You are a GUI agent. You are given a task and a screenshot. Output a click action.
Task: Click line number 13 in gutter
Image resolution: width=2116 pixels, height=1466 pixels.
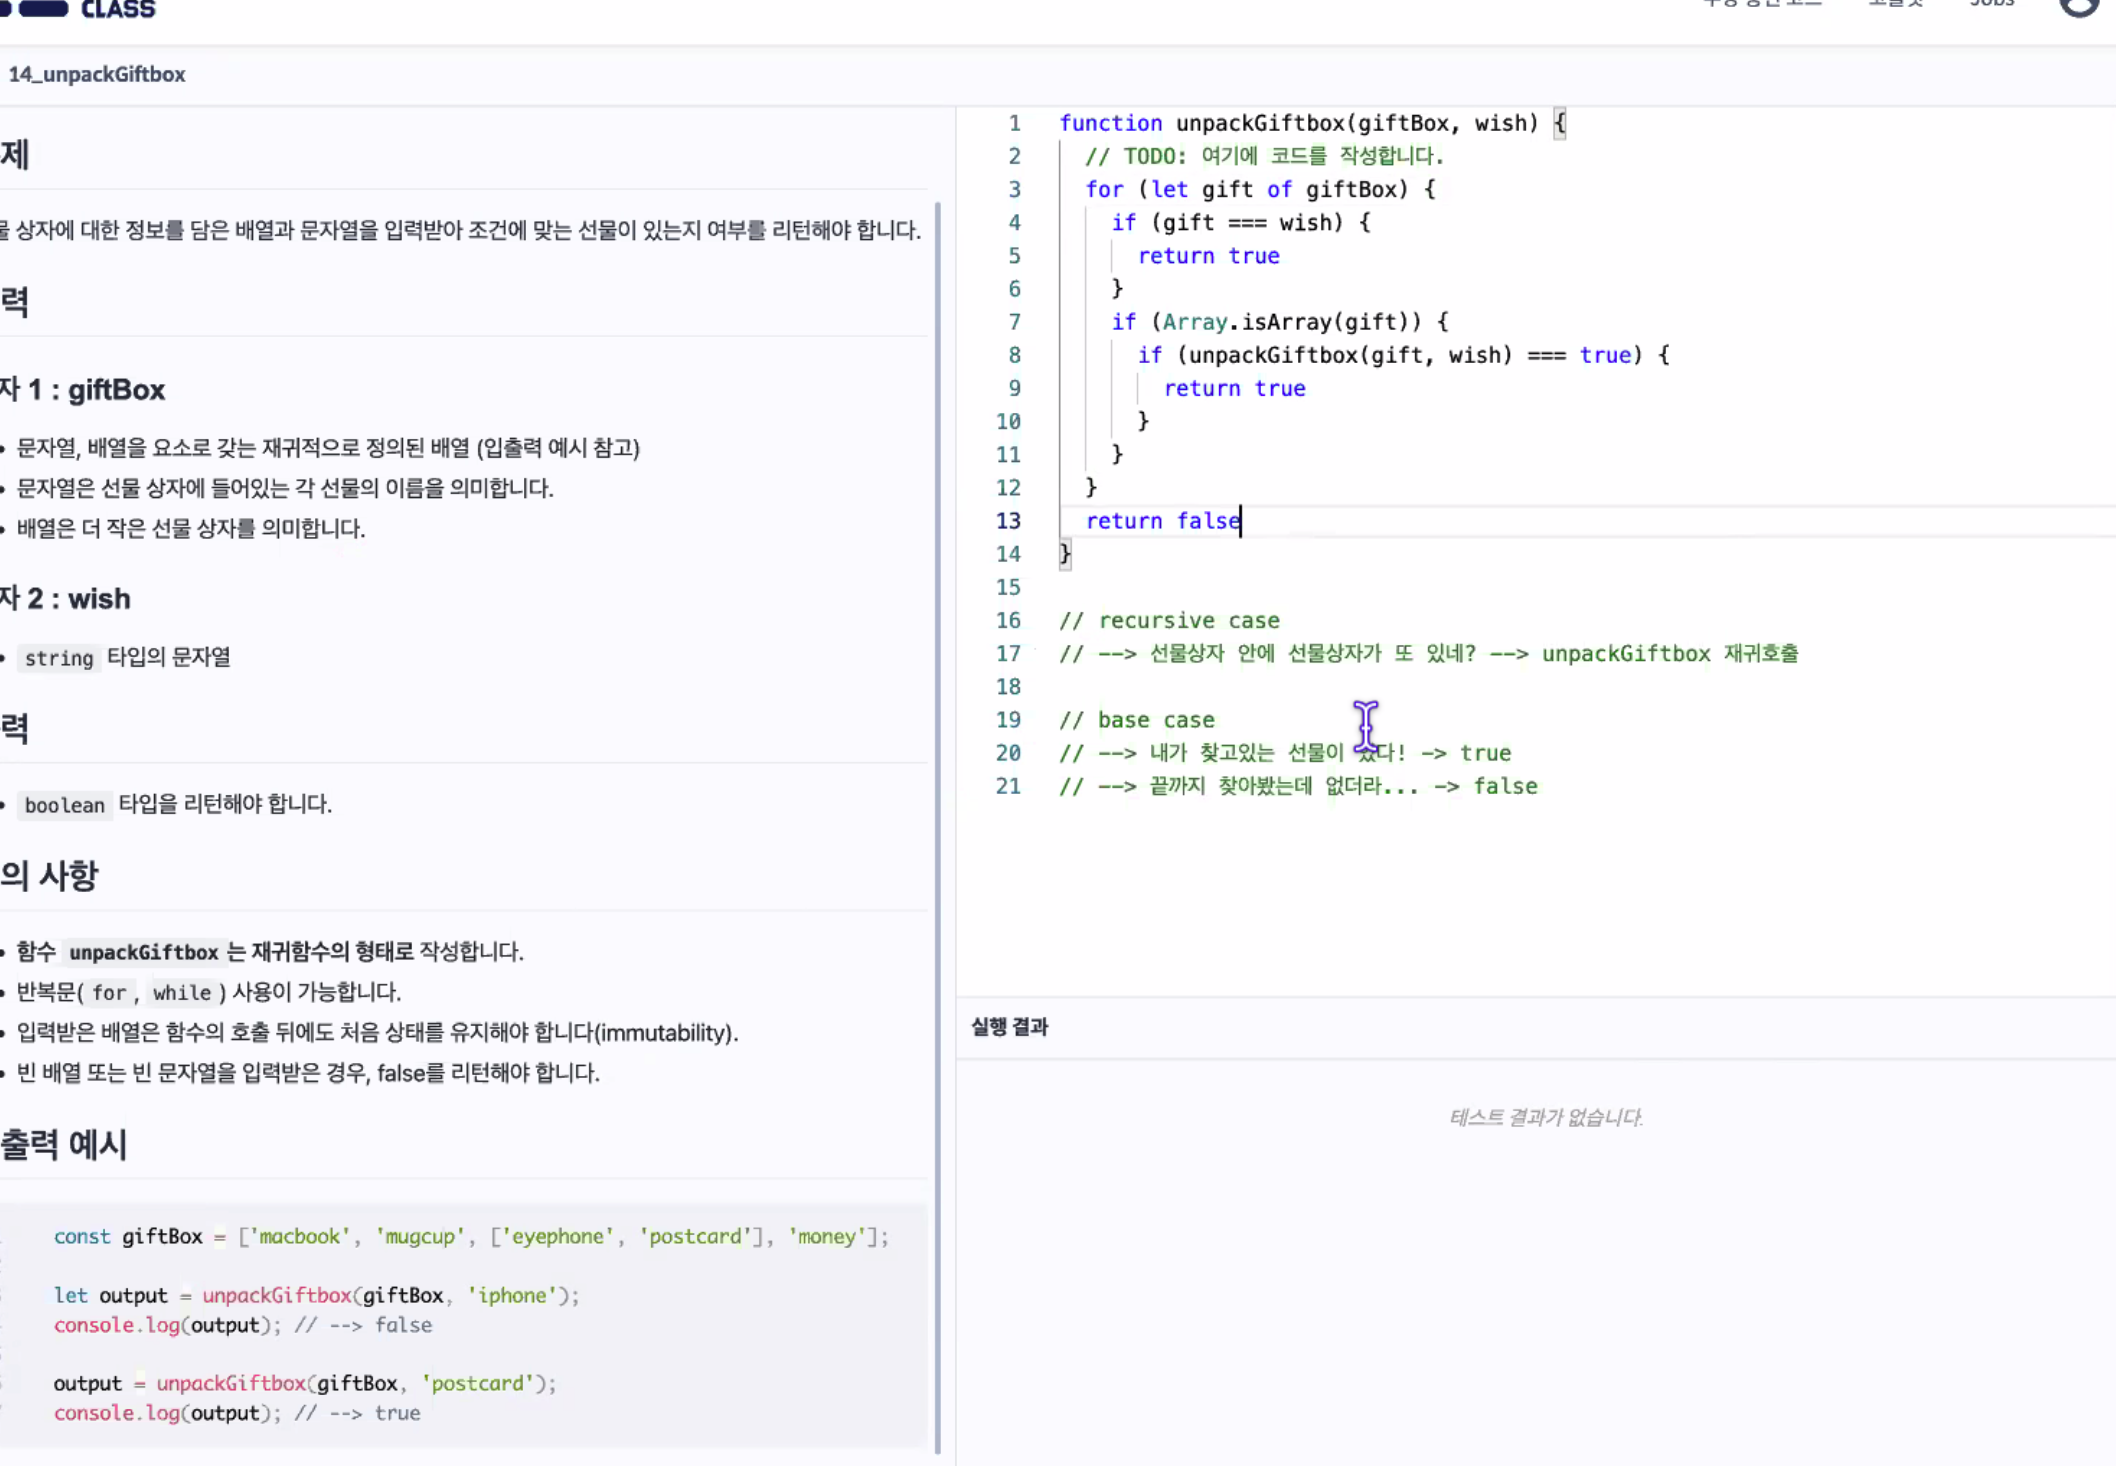tap(1008, 521)
